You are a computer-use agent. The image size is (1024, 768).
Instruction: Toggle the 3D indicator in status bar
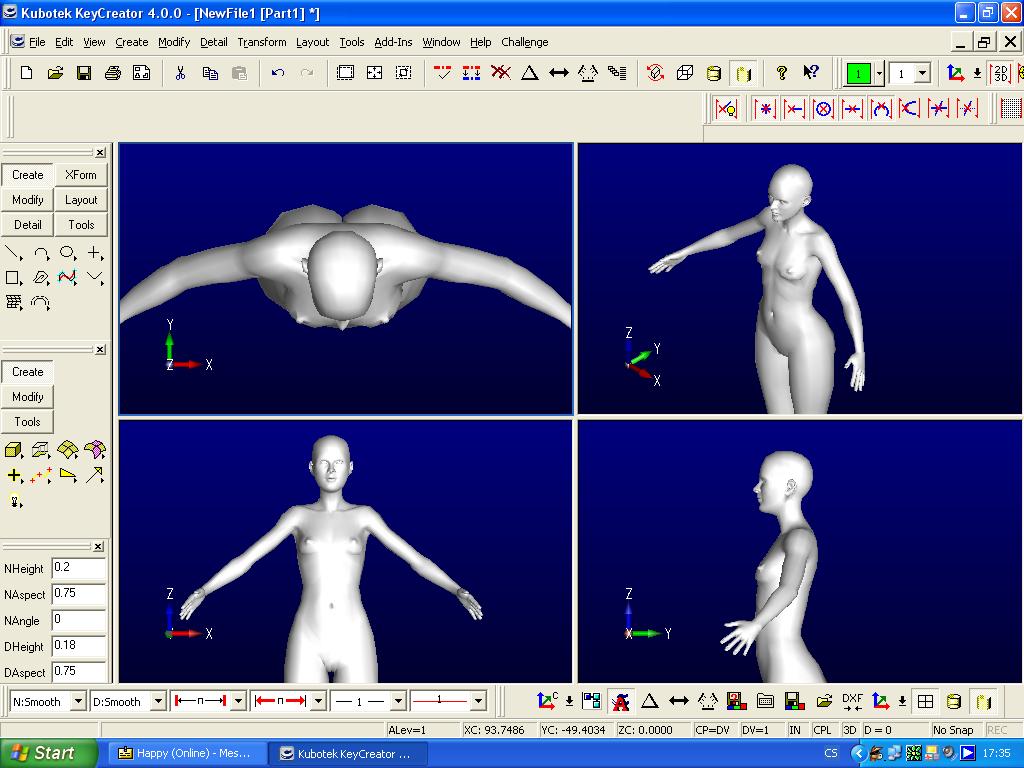coord(849,730)
